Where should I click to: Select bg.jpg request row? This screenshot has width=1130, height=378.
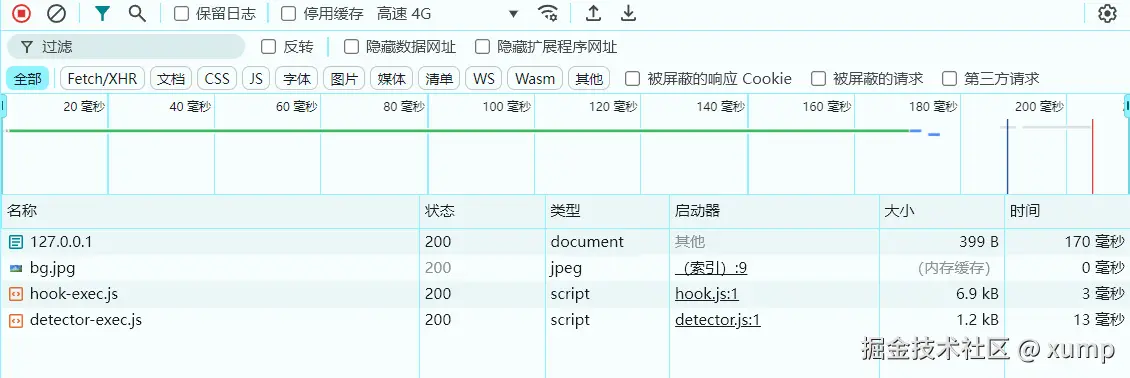click(565, 268)
